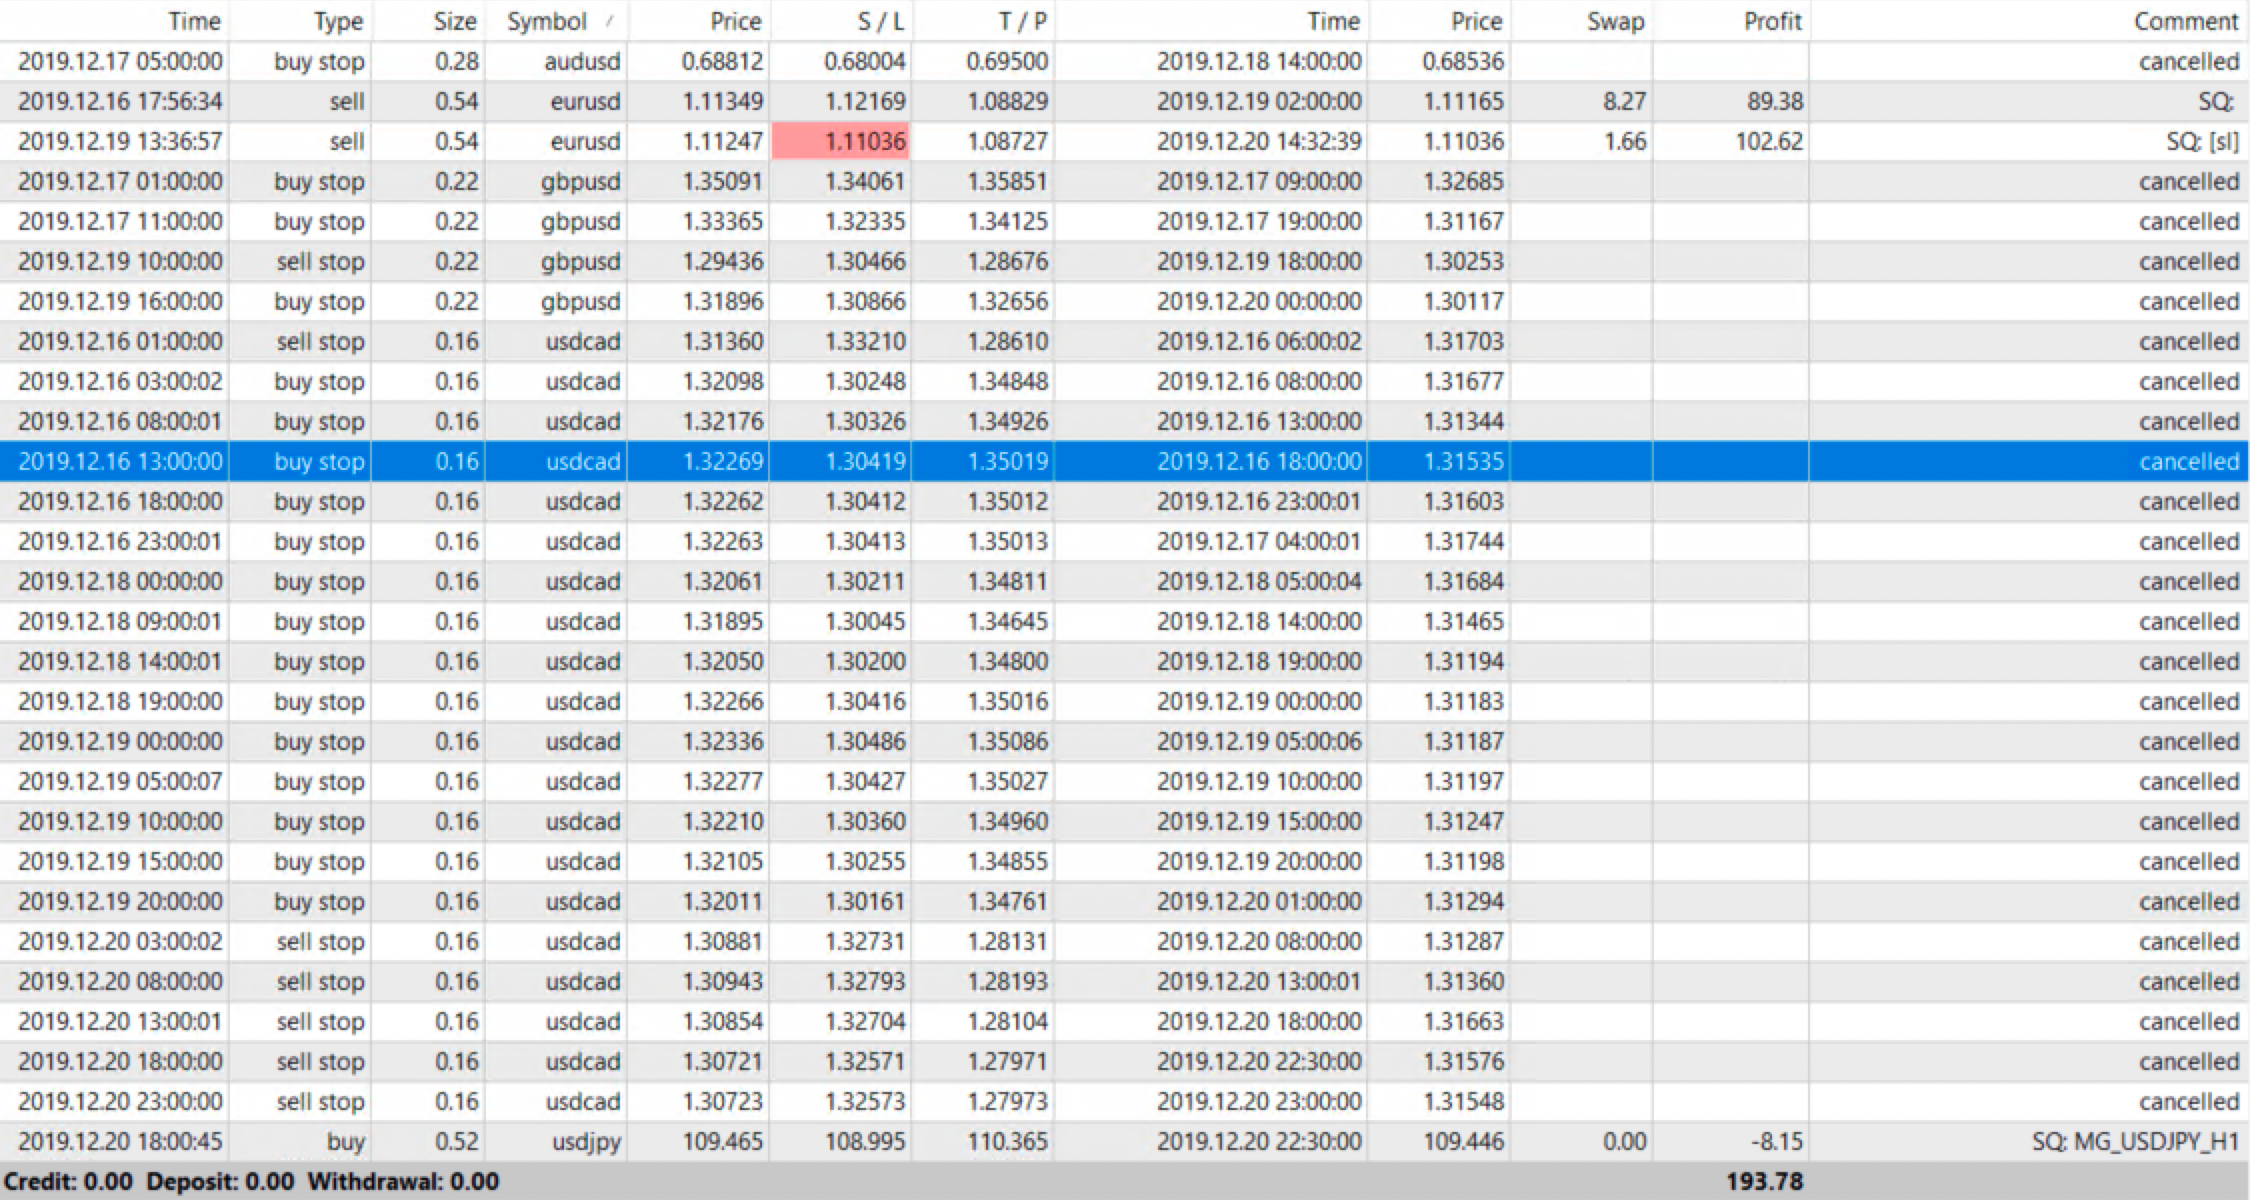Click the Comment column header
Image resolution: width=2250 pixels, height=1200 pixels.
(x=2185, y=21)
